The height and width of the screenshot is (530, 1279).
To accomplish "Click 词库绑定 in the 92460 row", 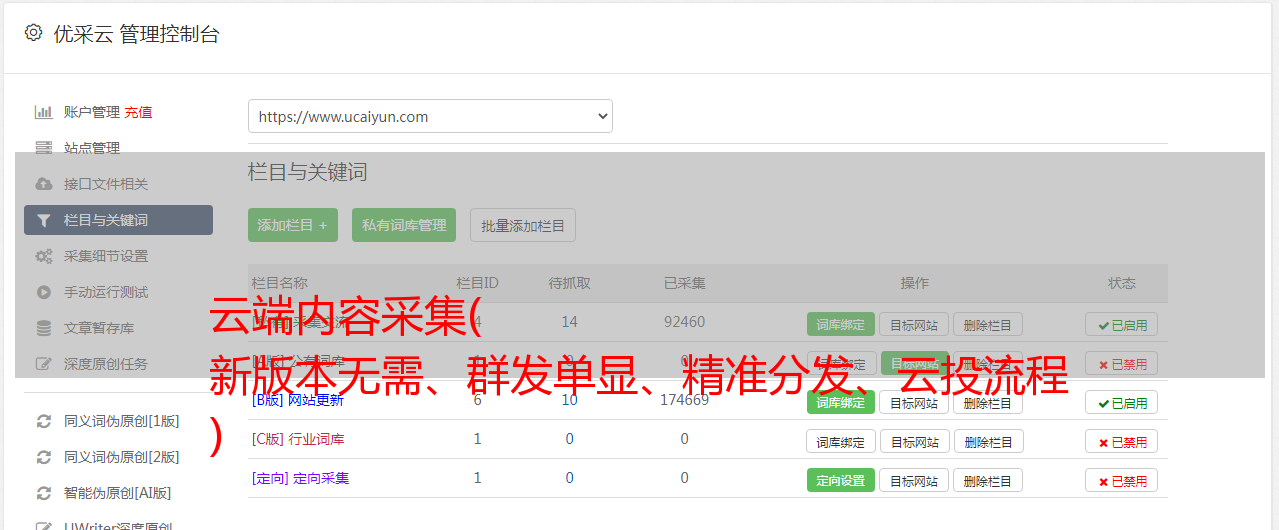I will (x=841, y=324).
